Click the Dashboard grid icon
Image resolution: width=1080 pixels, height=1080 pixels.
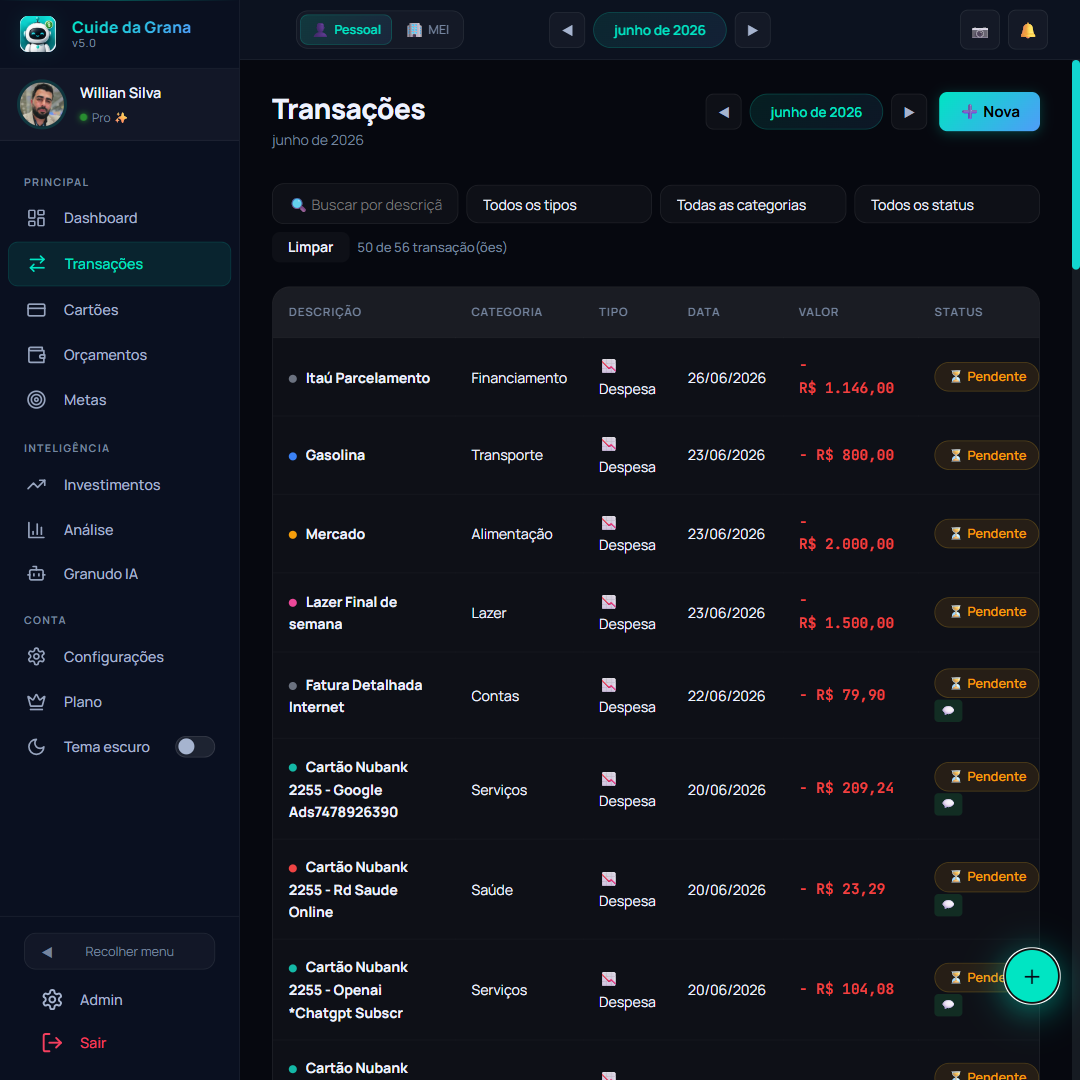36,218
